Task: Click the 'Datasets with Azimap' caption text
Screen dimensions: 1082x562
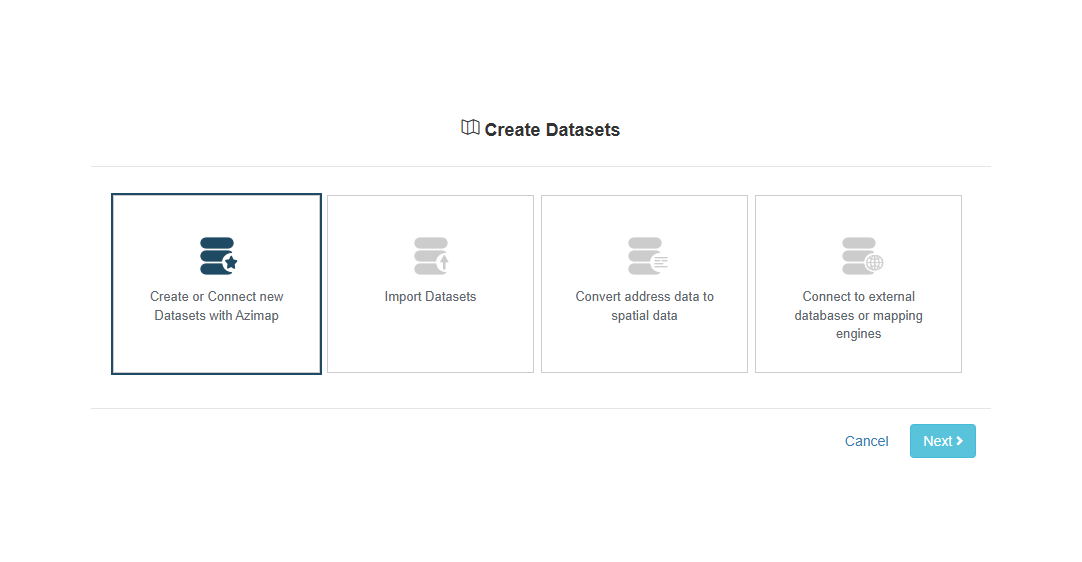Action: [x=217, y=316]
